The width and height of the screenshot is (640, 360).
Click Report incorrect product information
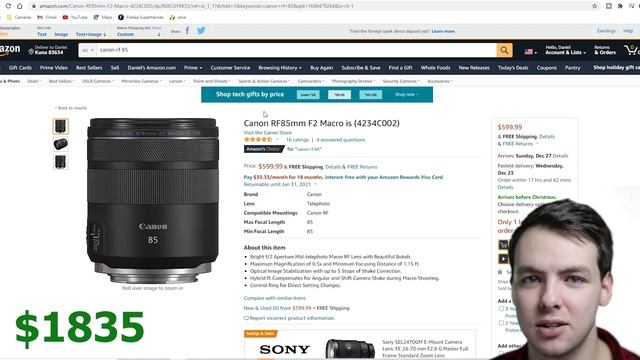pos(289,318)
